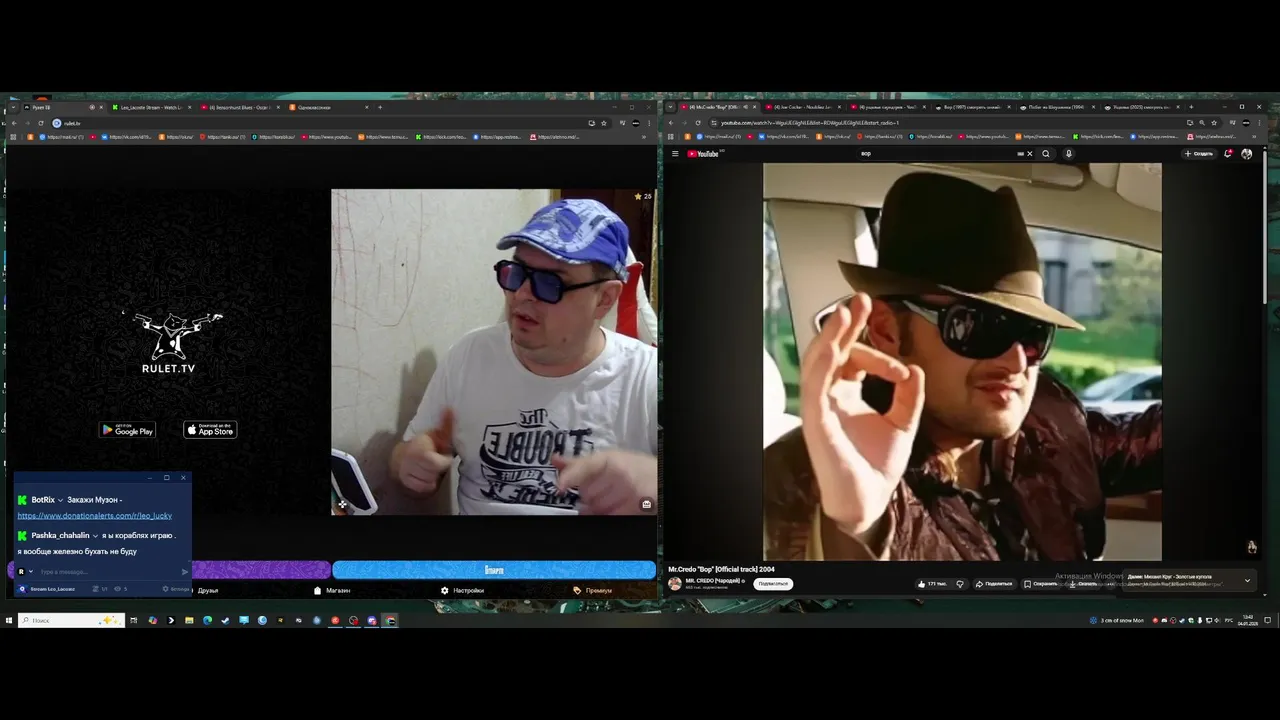Viewport: 1280px width, 720px height.
Task: Click the RULET.TV logo
Action: coord(168,343)
